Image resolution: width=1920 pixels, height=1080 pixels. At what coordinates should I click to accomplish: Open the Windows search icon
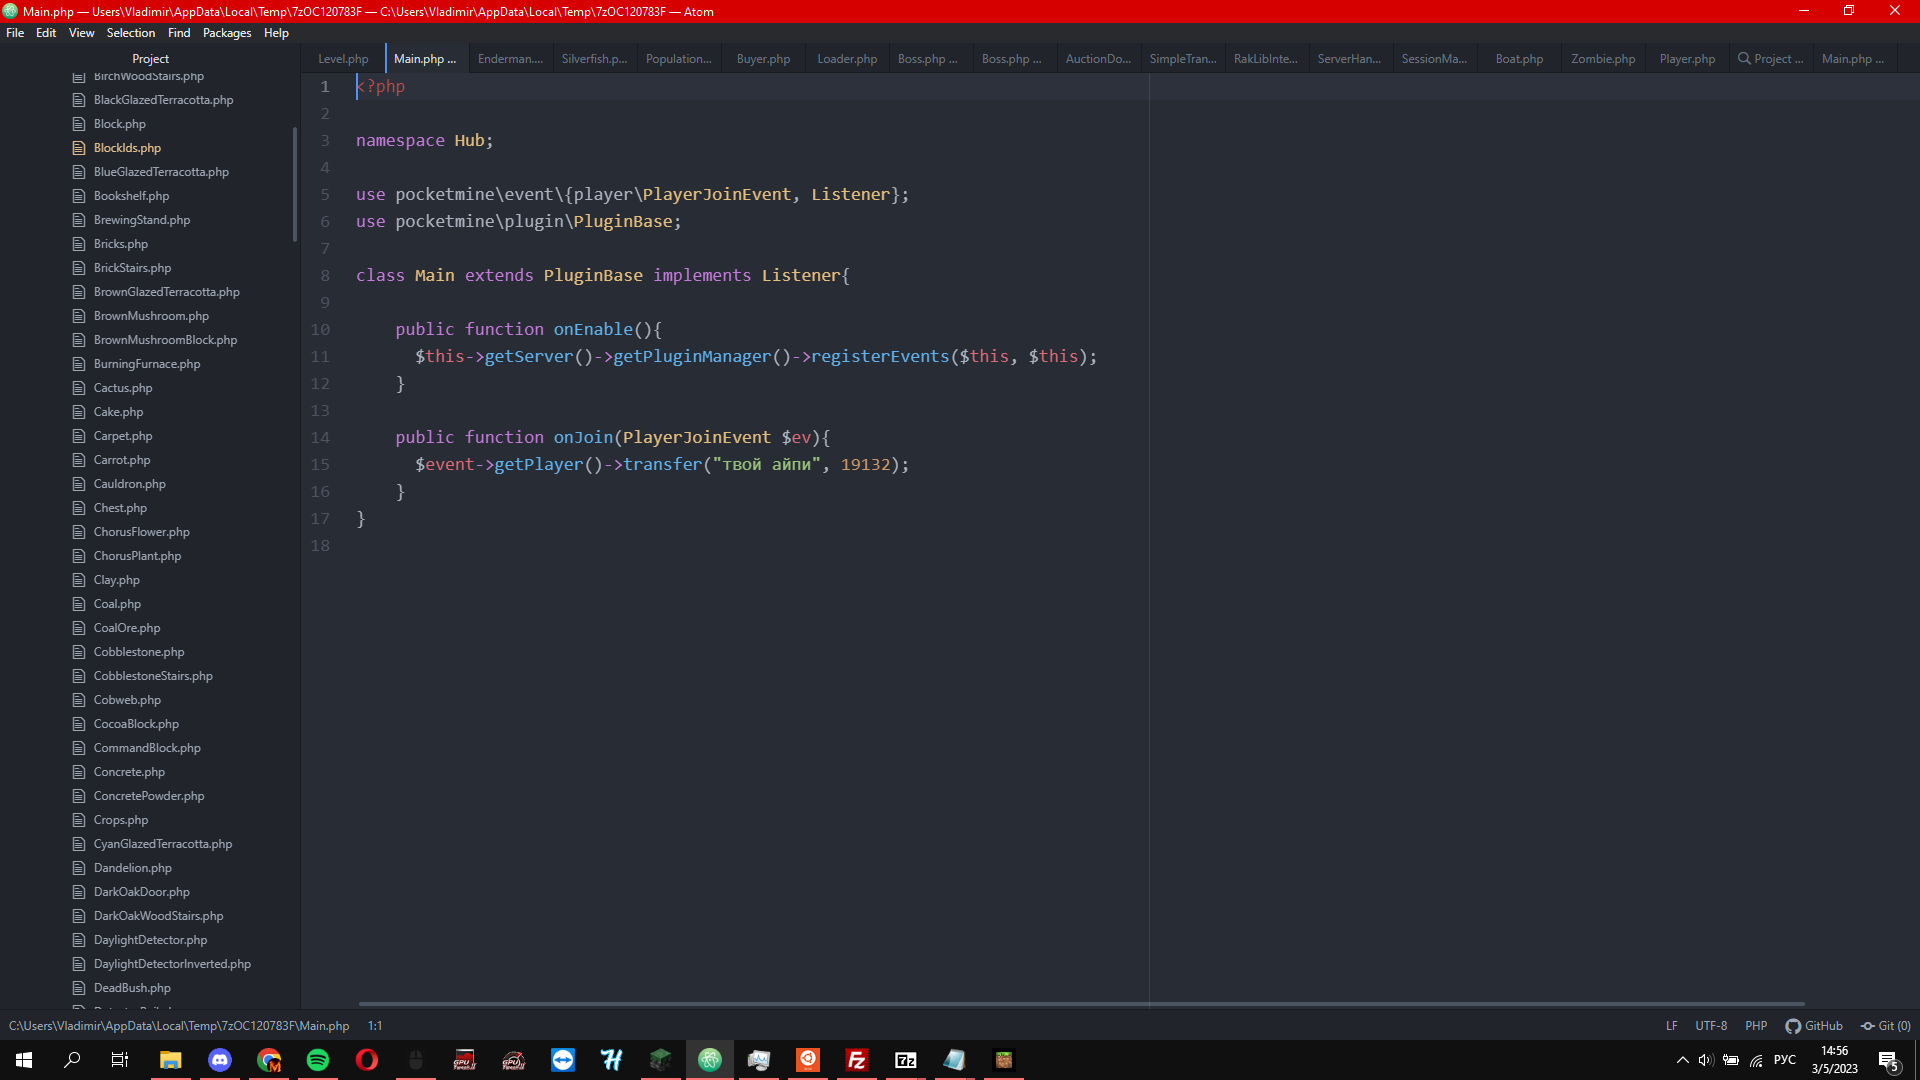click(x=72, y=1060)
